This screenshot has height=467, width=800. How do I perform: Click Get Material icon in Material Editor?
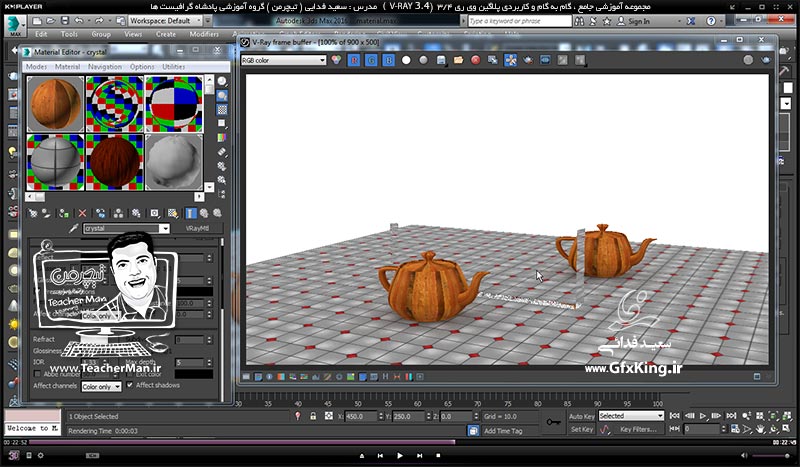(33, 213)
